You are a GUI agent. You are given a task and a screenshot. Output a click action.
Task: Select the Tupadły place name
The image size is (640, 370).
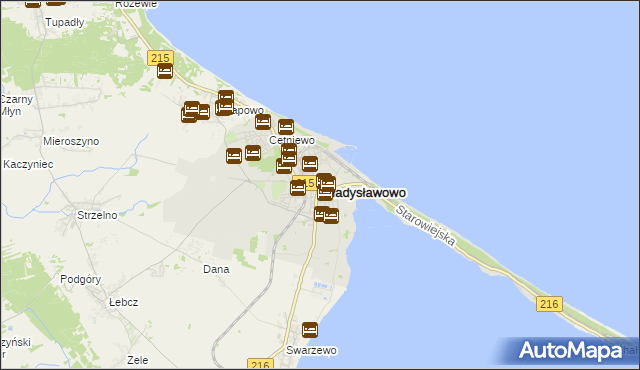click(x=65, y=22)
